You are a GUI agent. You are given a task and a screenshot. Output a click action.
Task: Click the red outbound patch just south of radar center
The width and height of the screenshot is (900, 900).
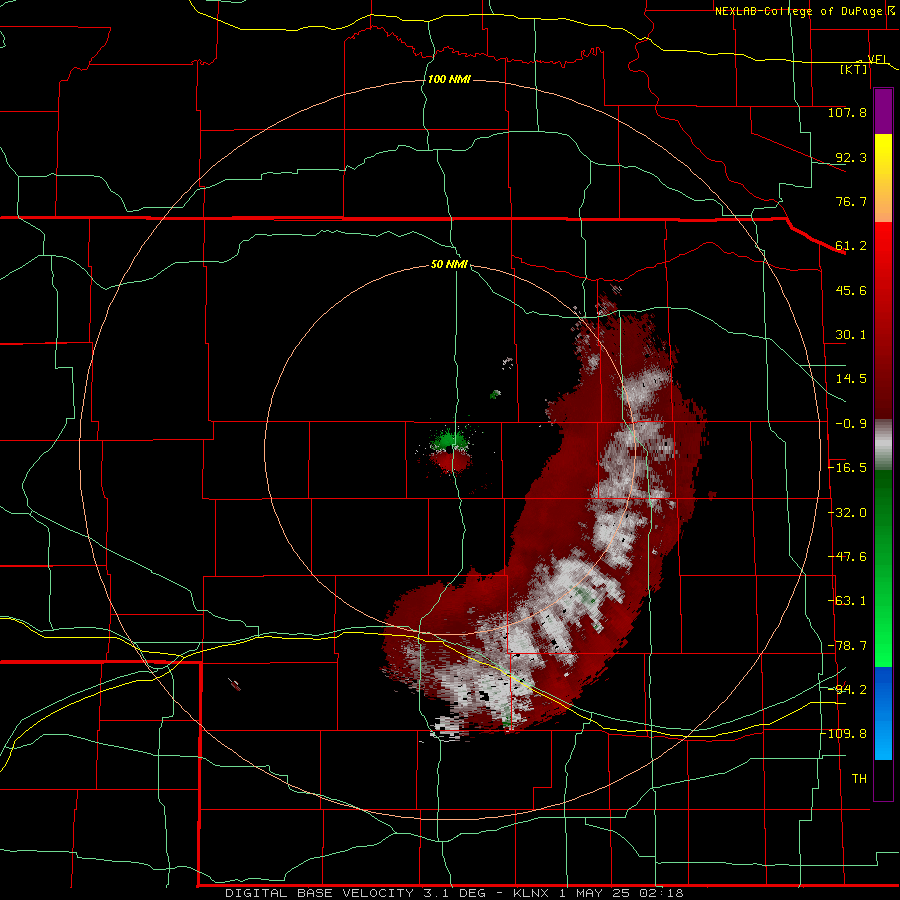pos(451,460)
